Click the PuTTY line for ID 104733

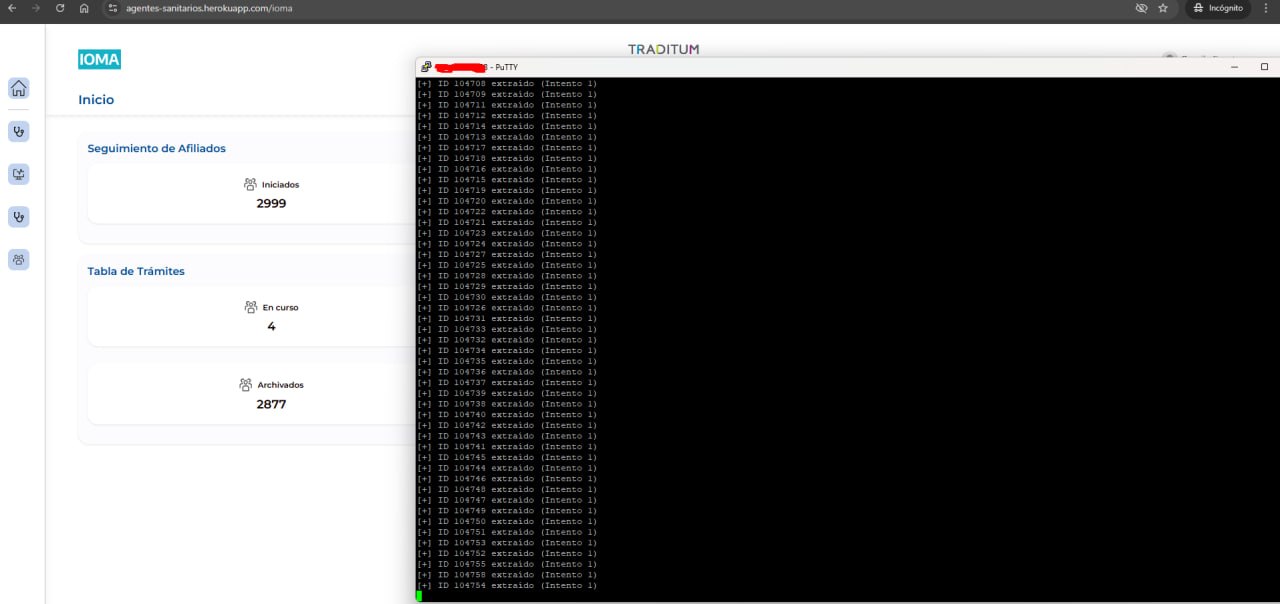tap(507, 329)
